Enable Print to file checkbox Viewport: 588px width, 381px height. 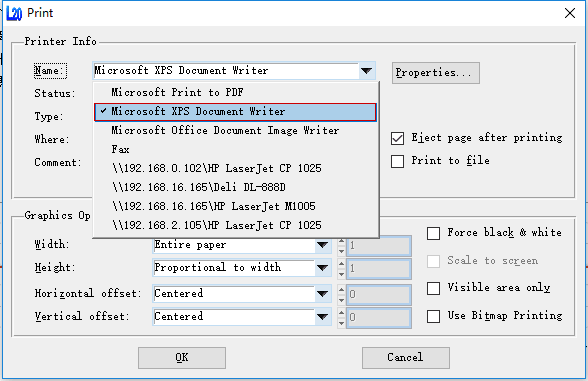(x=398, y=162)
